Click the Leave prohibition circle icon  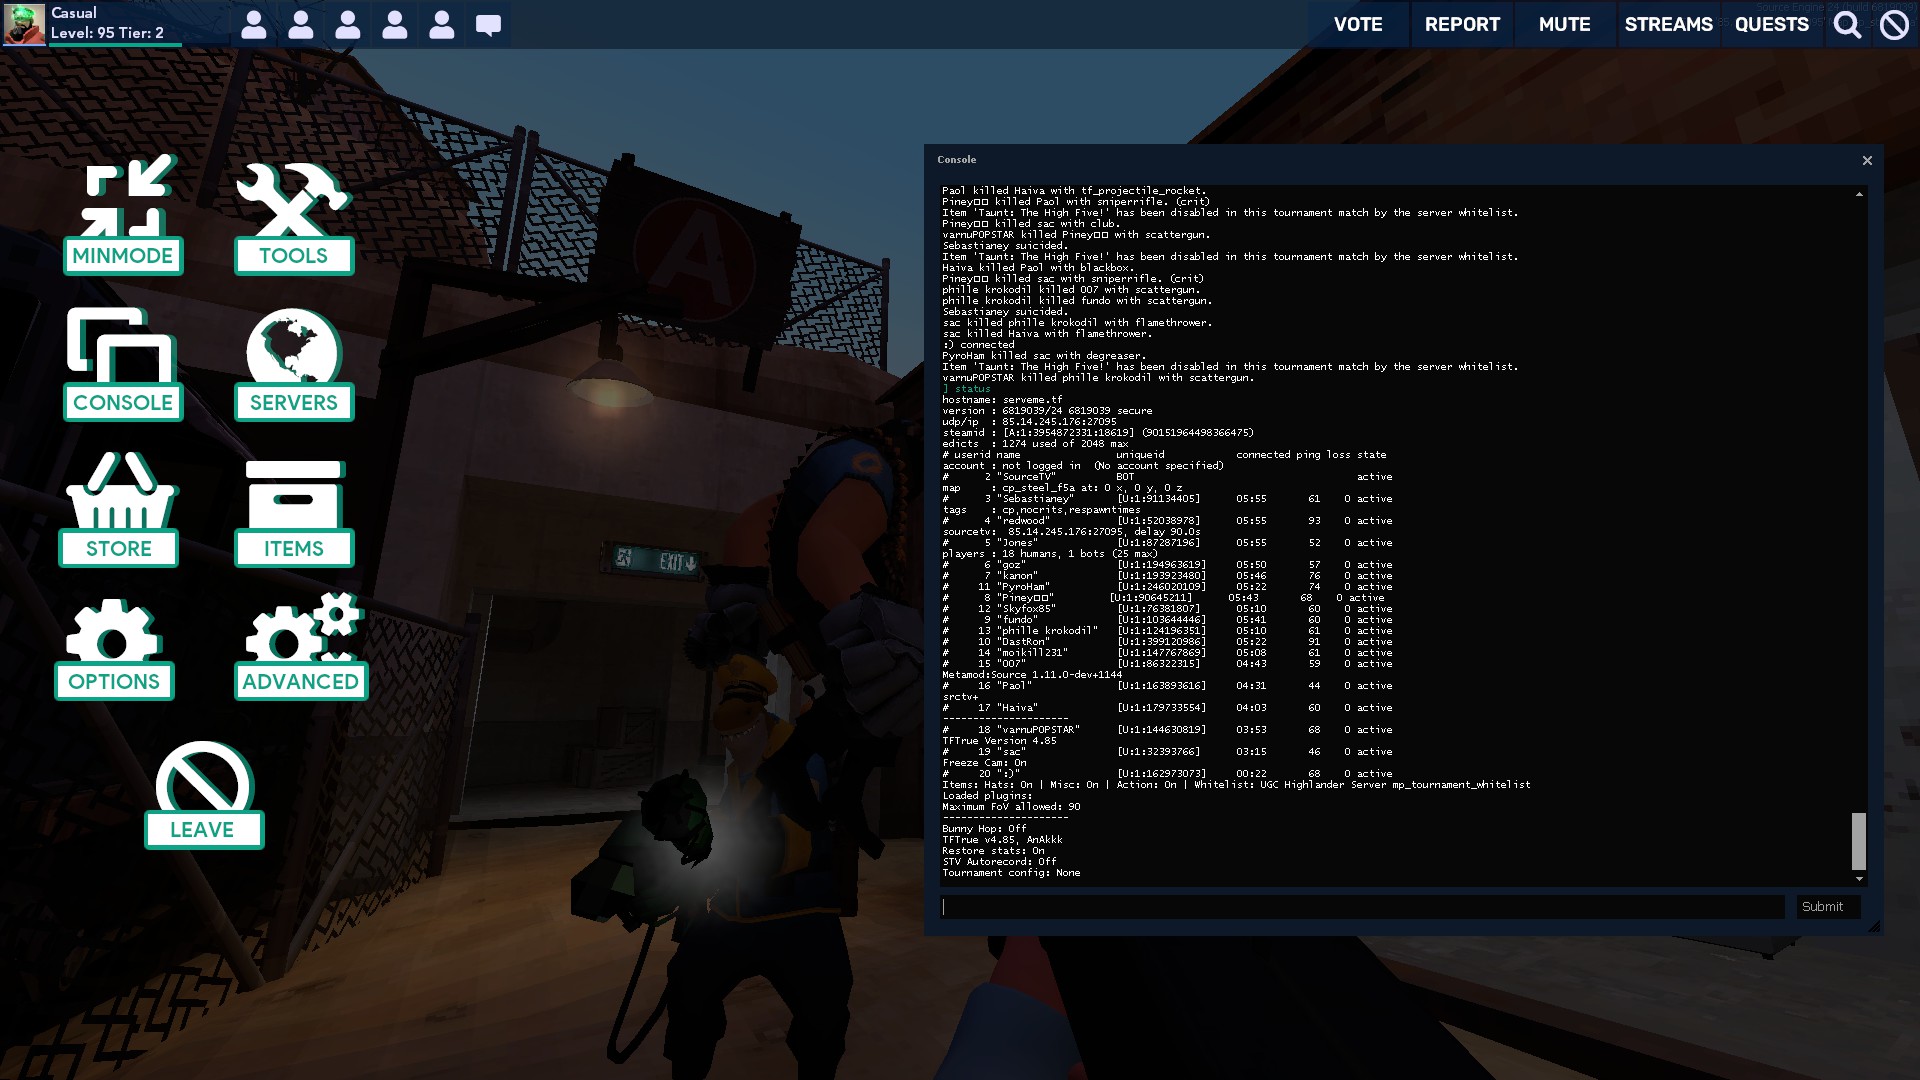(203, 777)
